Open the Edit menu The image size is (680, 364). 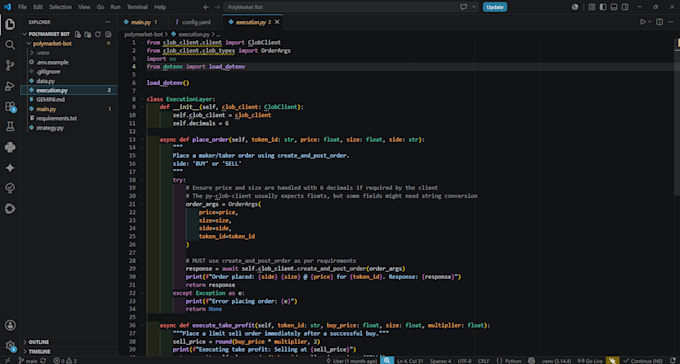click(38, 7)
